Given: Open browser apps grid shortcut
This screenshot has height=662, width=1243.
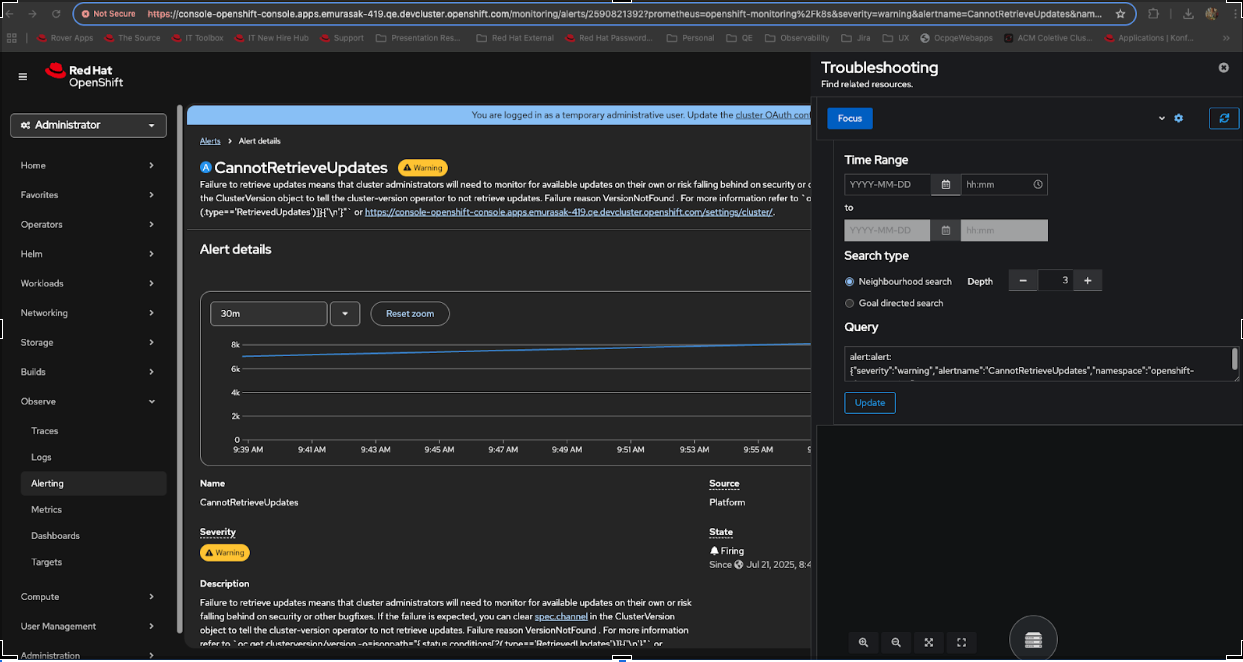Looking at the screenshot, I should click(11, 38).
